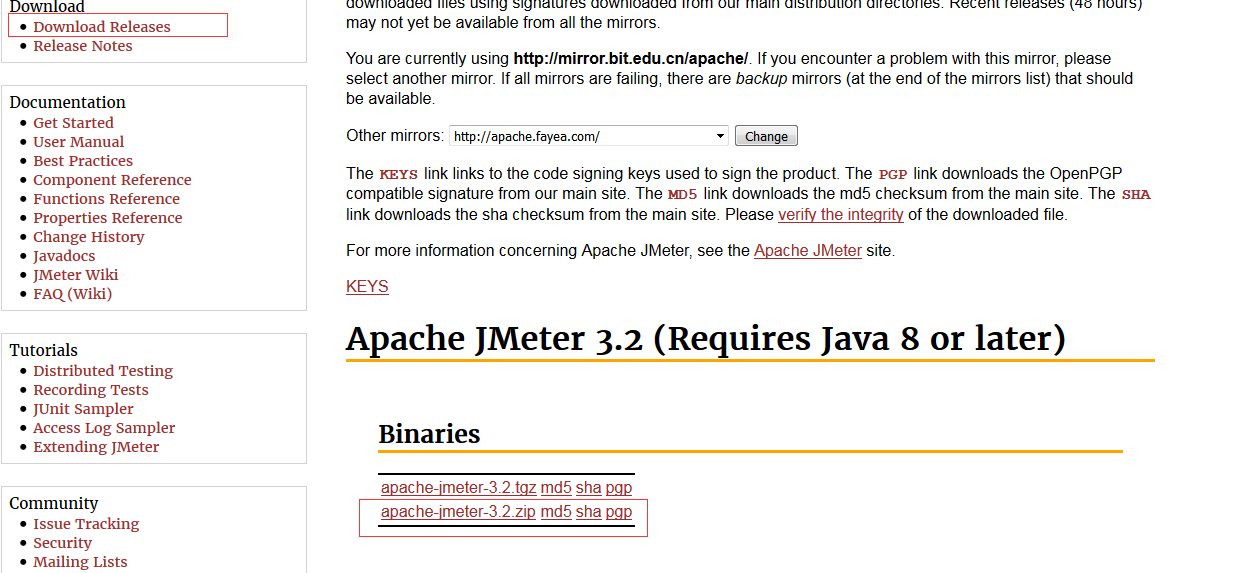This screenshot has width=1256, height=573.
Task: Click the Binaries heading
Action: click(x=429, y=434)
